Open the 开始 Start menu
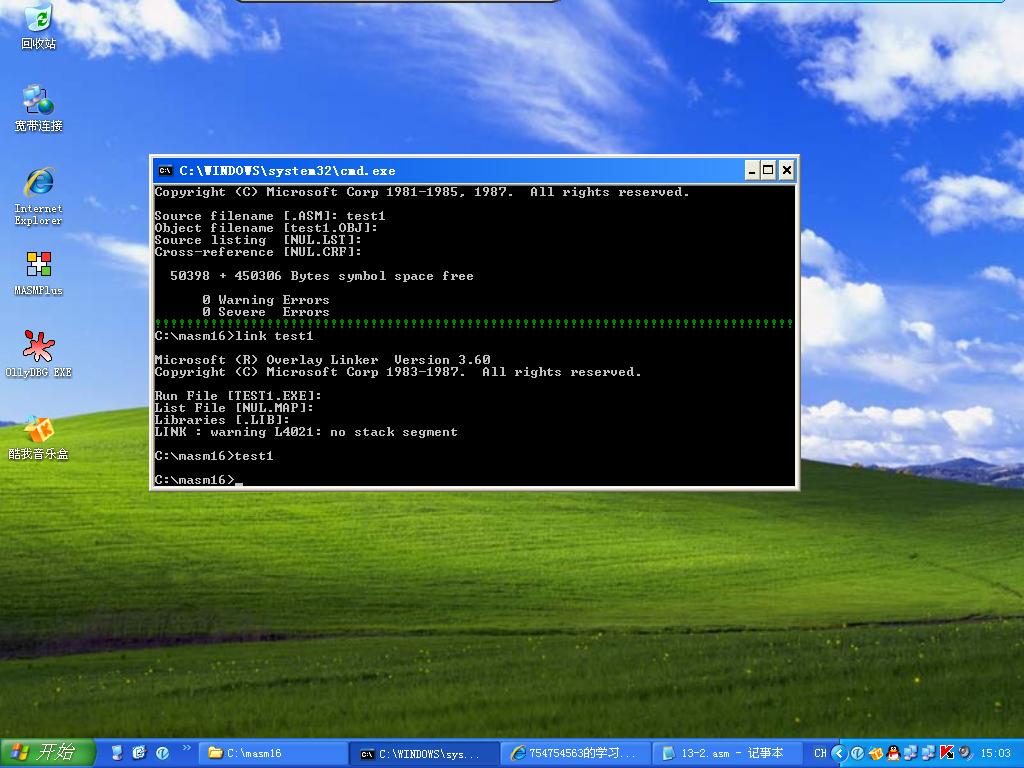 tap(47, 753)
